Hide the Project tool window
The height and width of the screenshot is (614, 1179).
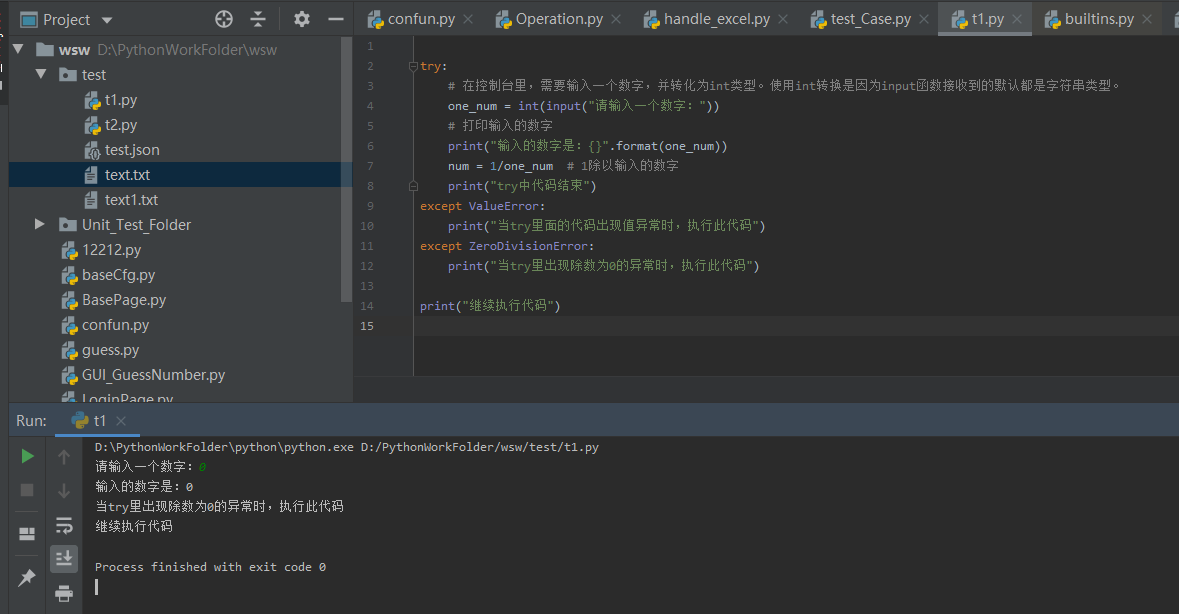(336, 20)
